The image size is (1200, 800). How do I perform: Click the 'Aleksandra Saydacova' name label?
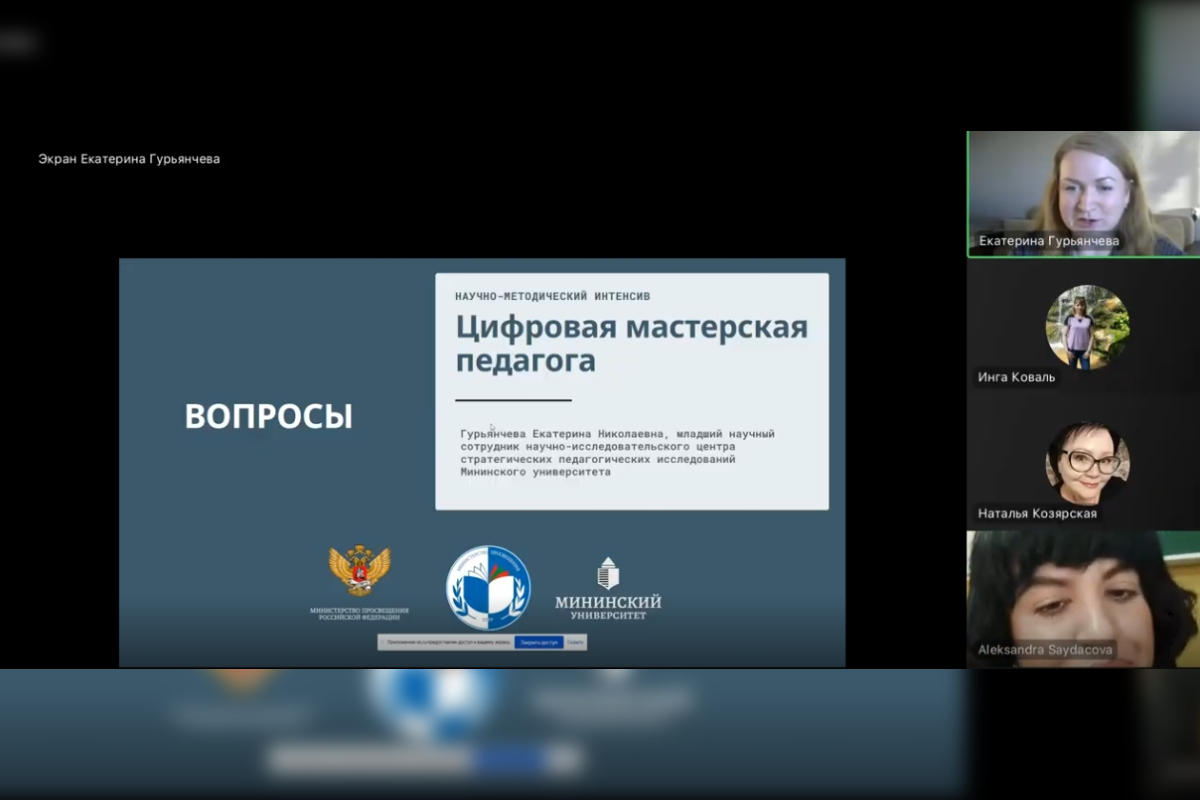1045,650
